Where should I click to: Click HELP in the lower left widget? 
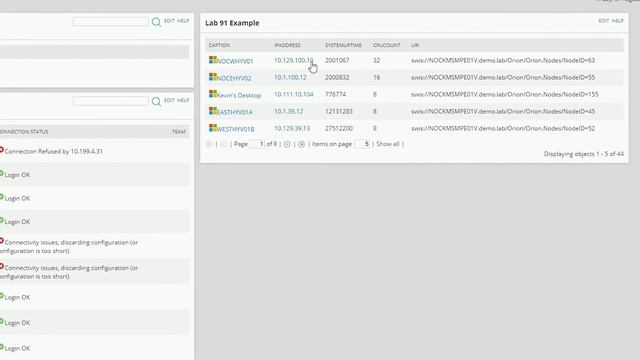pyautogui.click(x=183, y=100)
